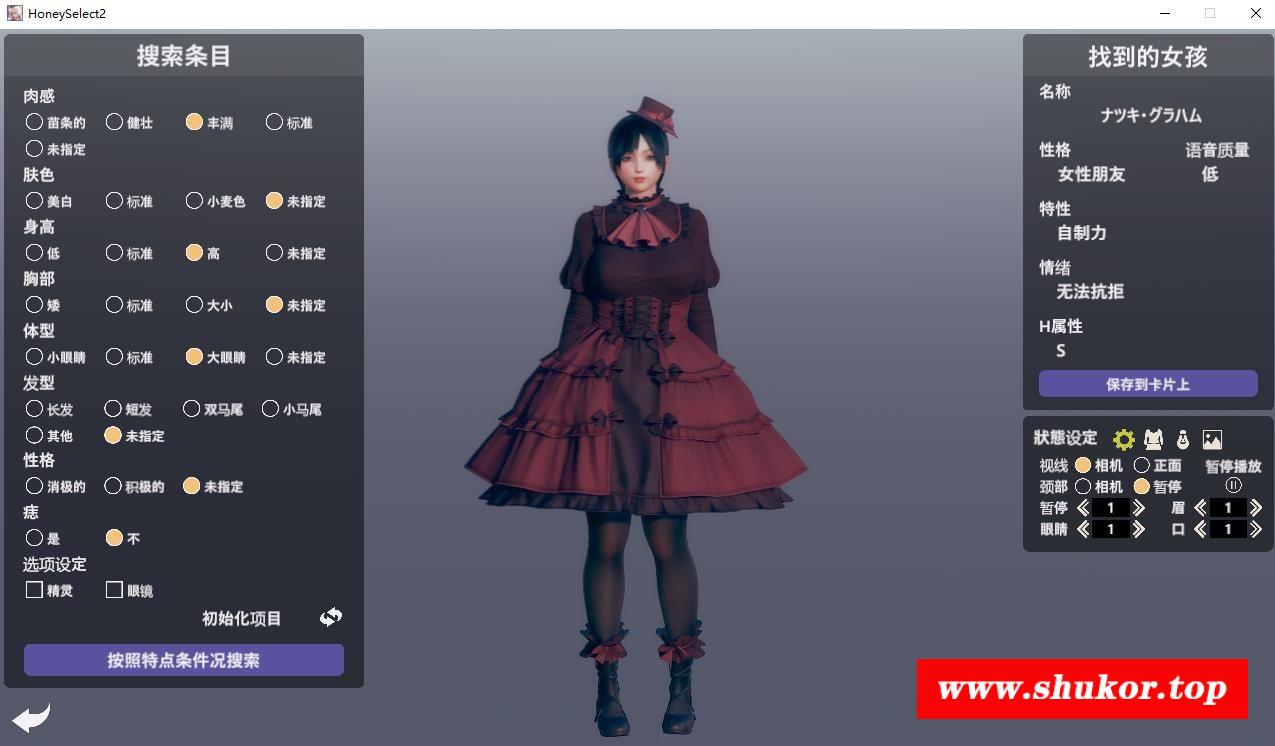Increase the 口 value with right arrows

(1255, 529)
